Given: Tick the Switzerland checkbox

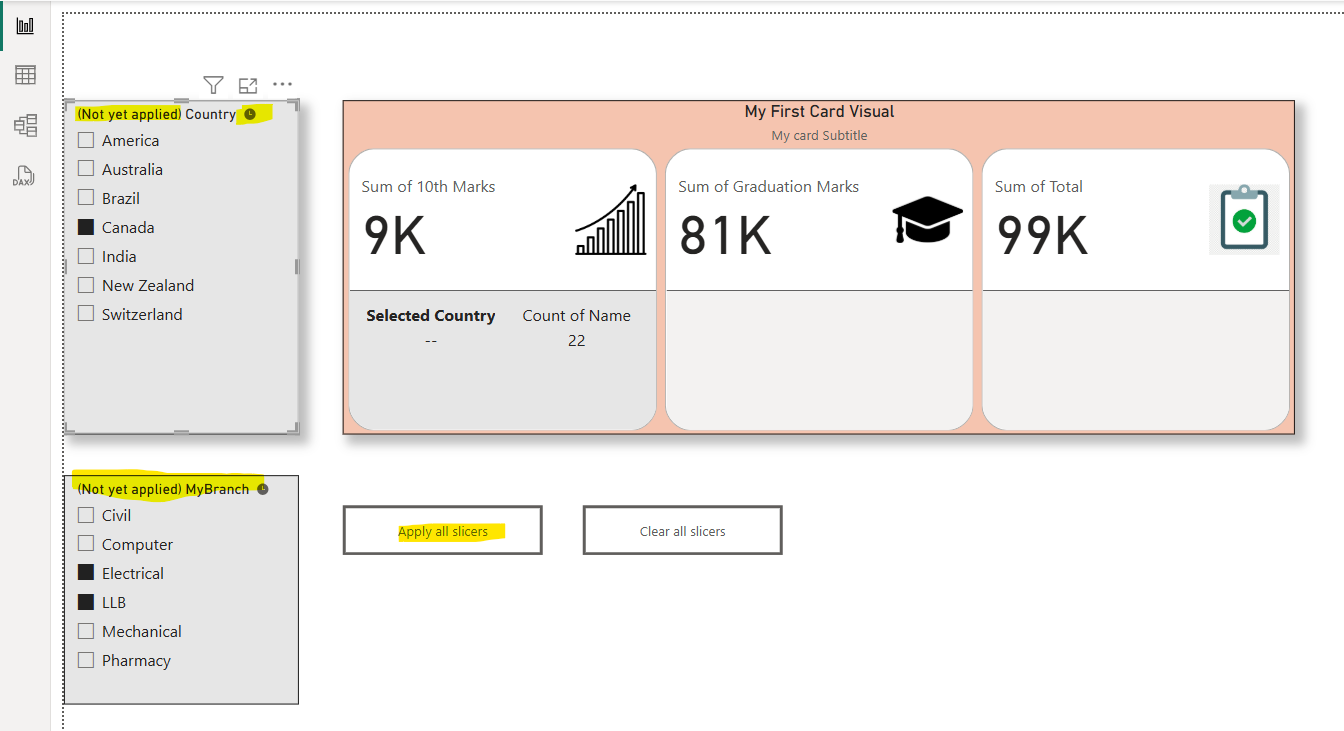Looking at the screenshot, I should pos(86,314).
